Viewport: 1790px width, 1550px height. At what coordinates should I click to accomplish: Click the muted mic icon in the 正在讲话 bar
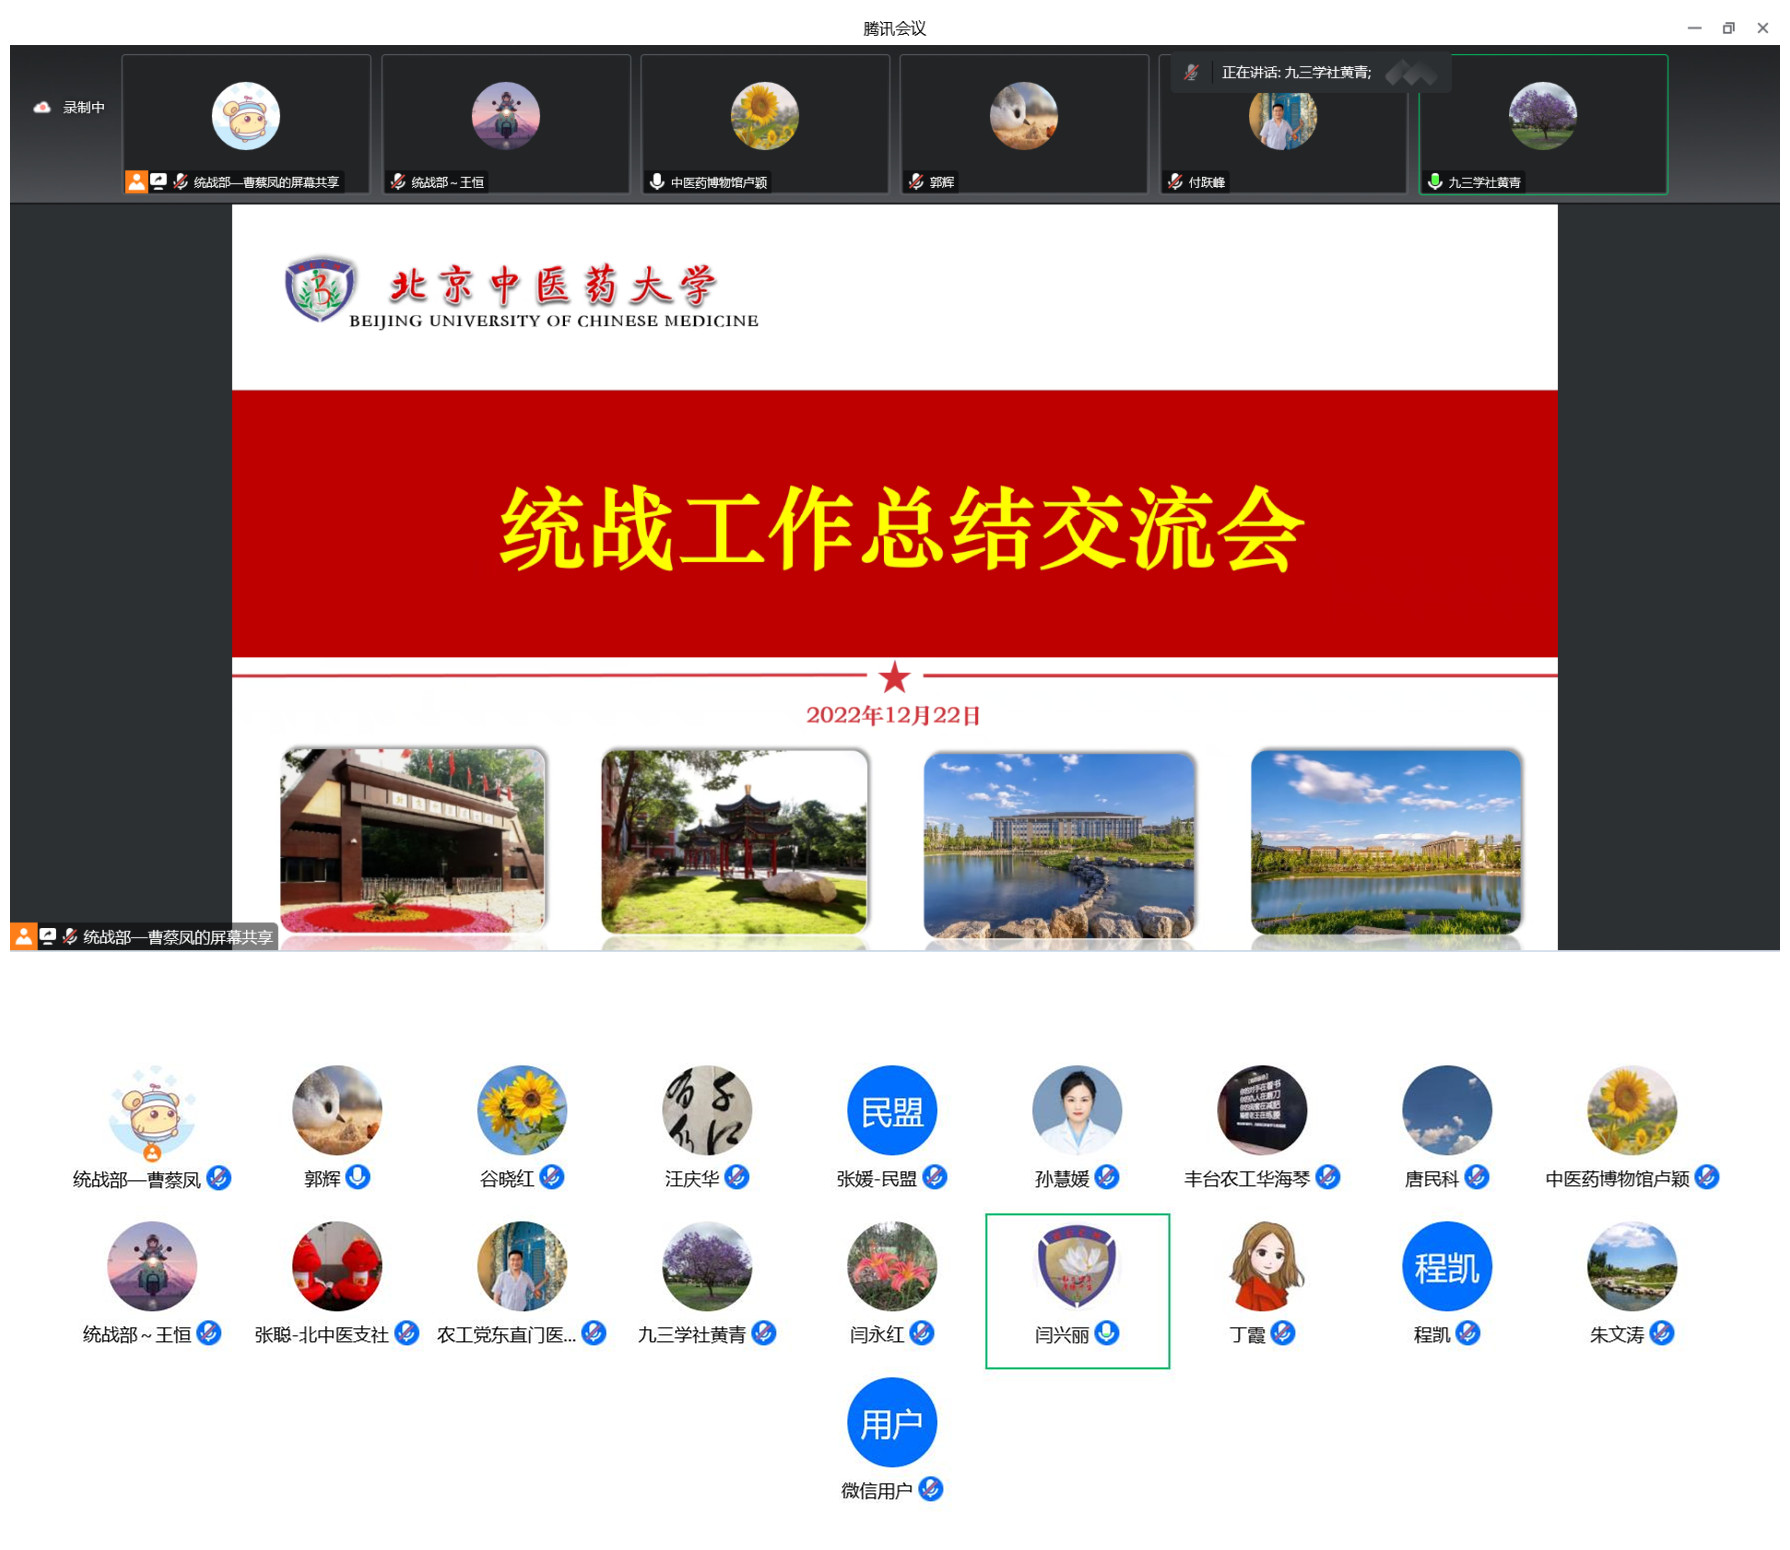click(x=1191, y=72)
